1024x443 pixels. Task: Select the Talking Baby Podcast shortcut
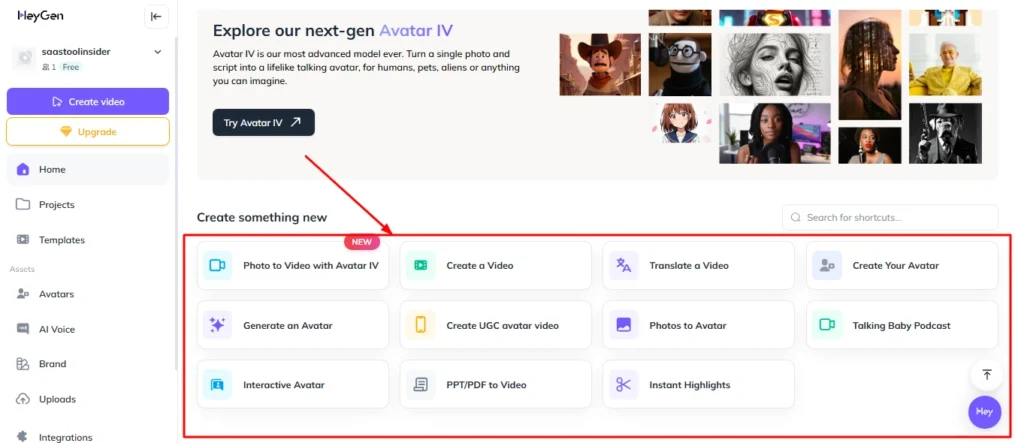[x=902, y=325]
